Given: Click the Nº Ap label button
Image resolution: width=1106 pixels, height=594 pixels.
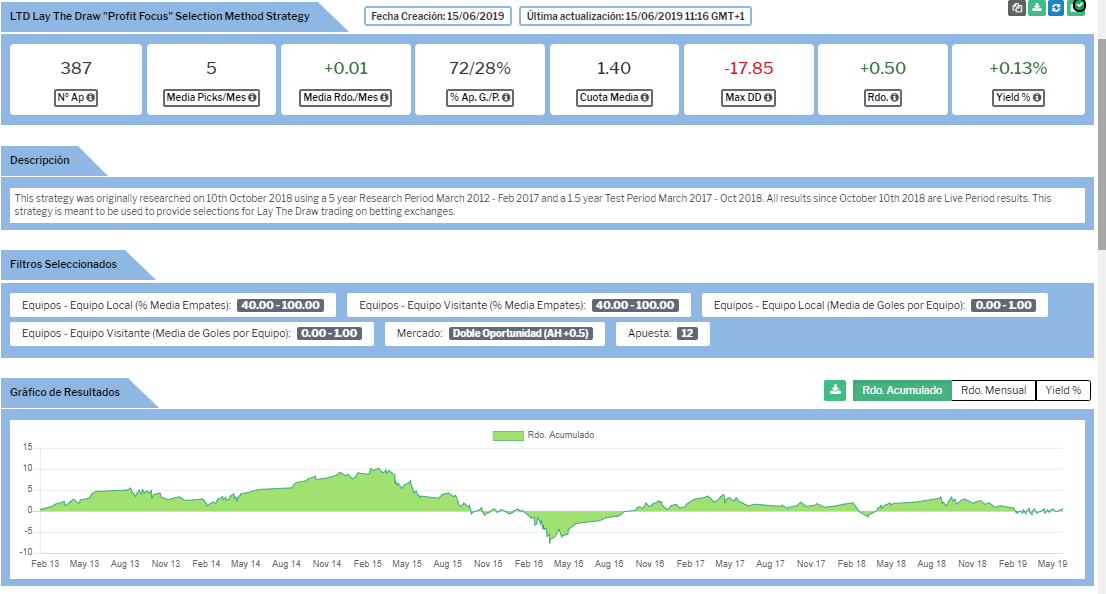Looking at the screenshot, I should click(75, 97).
